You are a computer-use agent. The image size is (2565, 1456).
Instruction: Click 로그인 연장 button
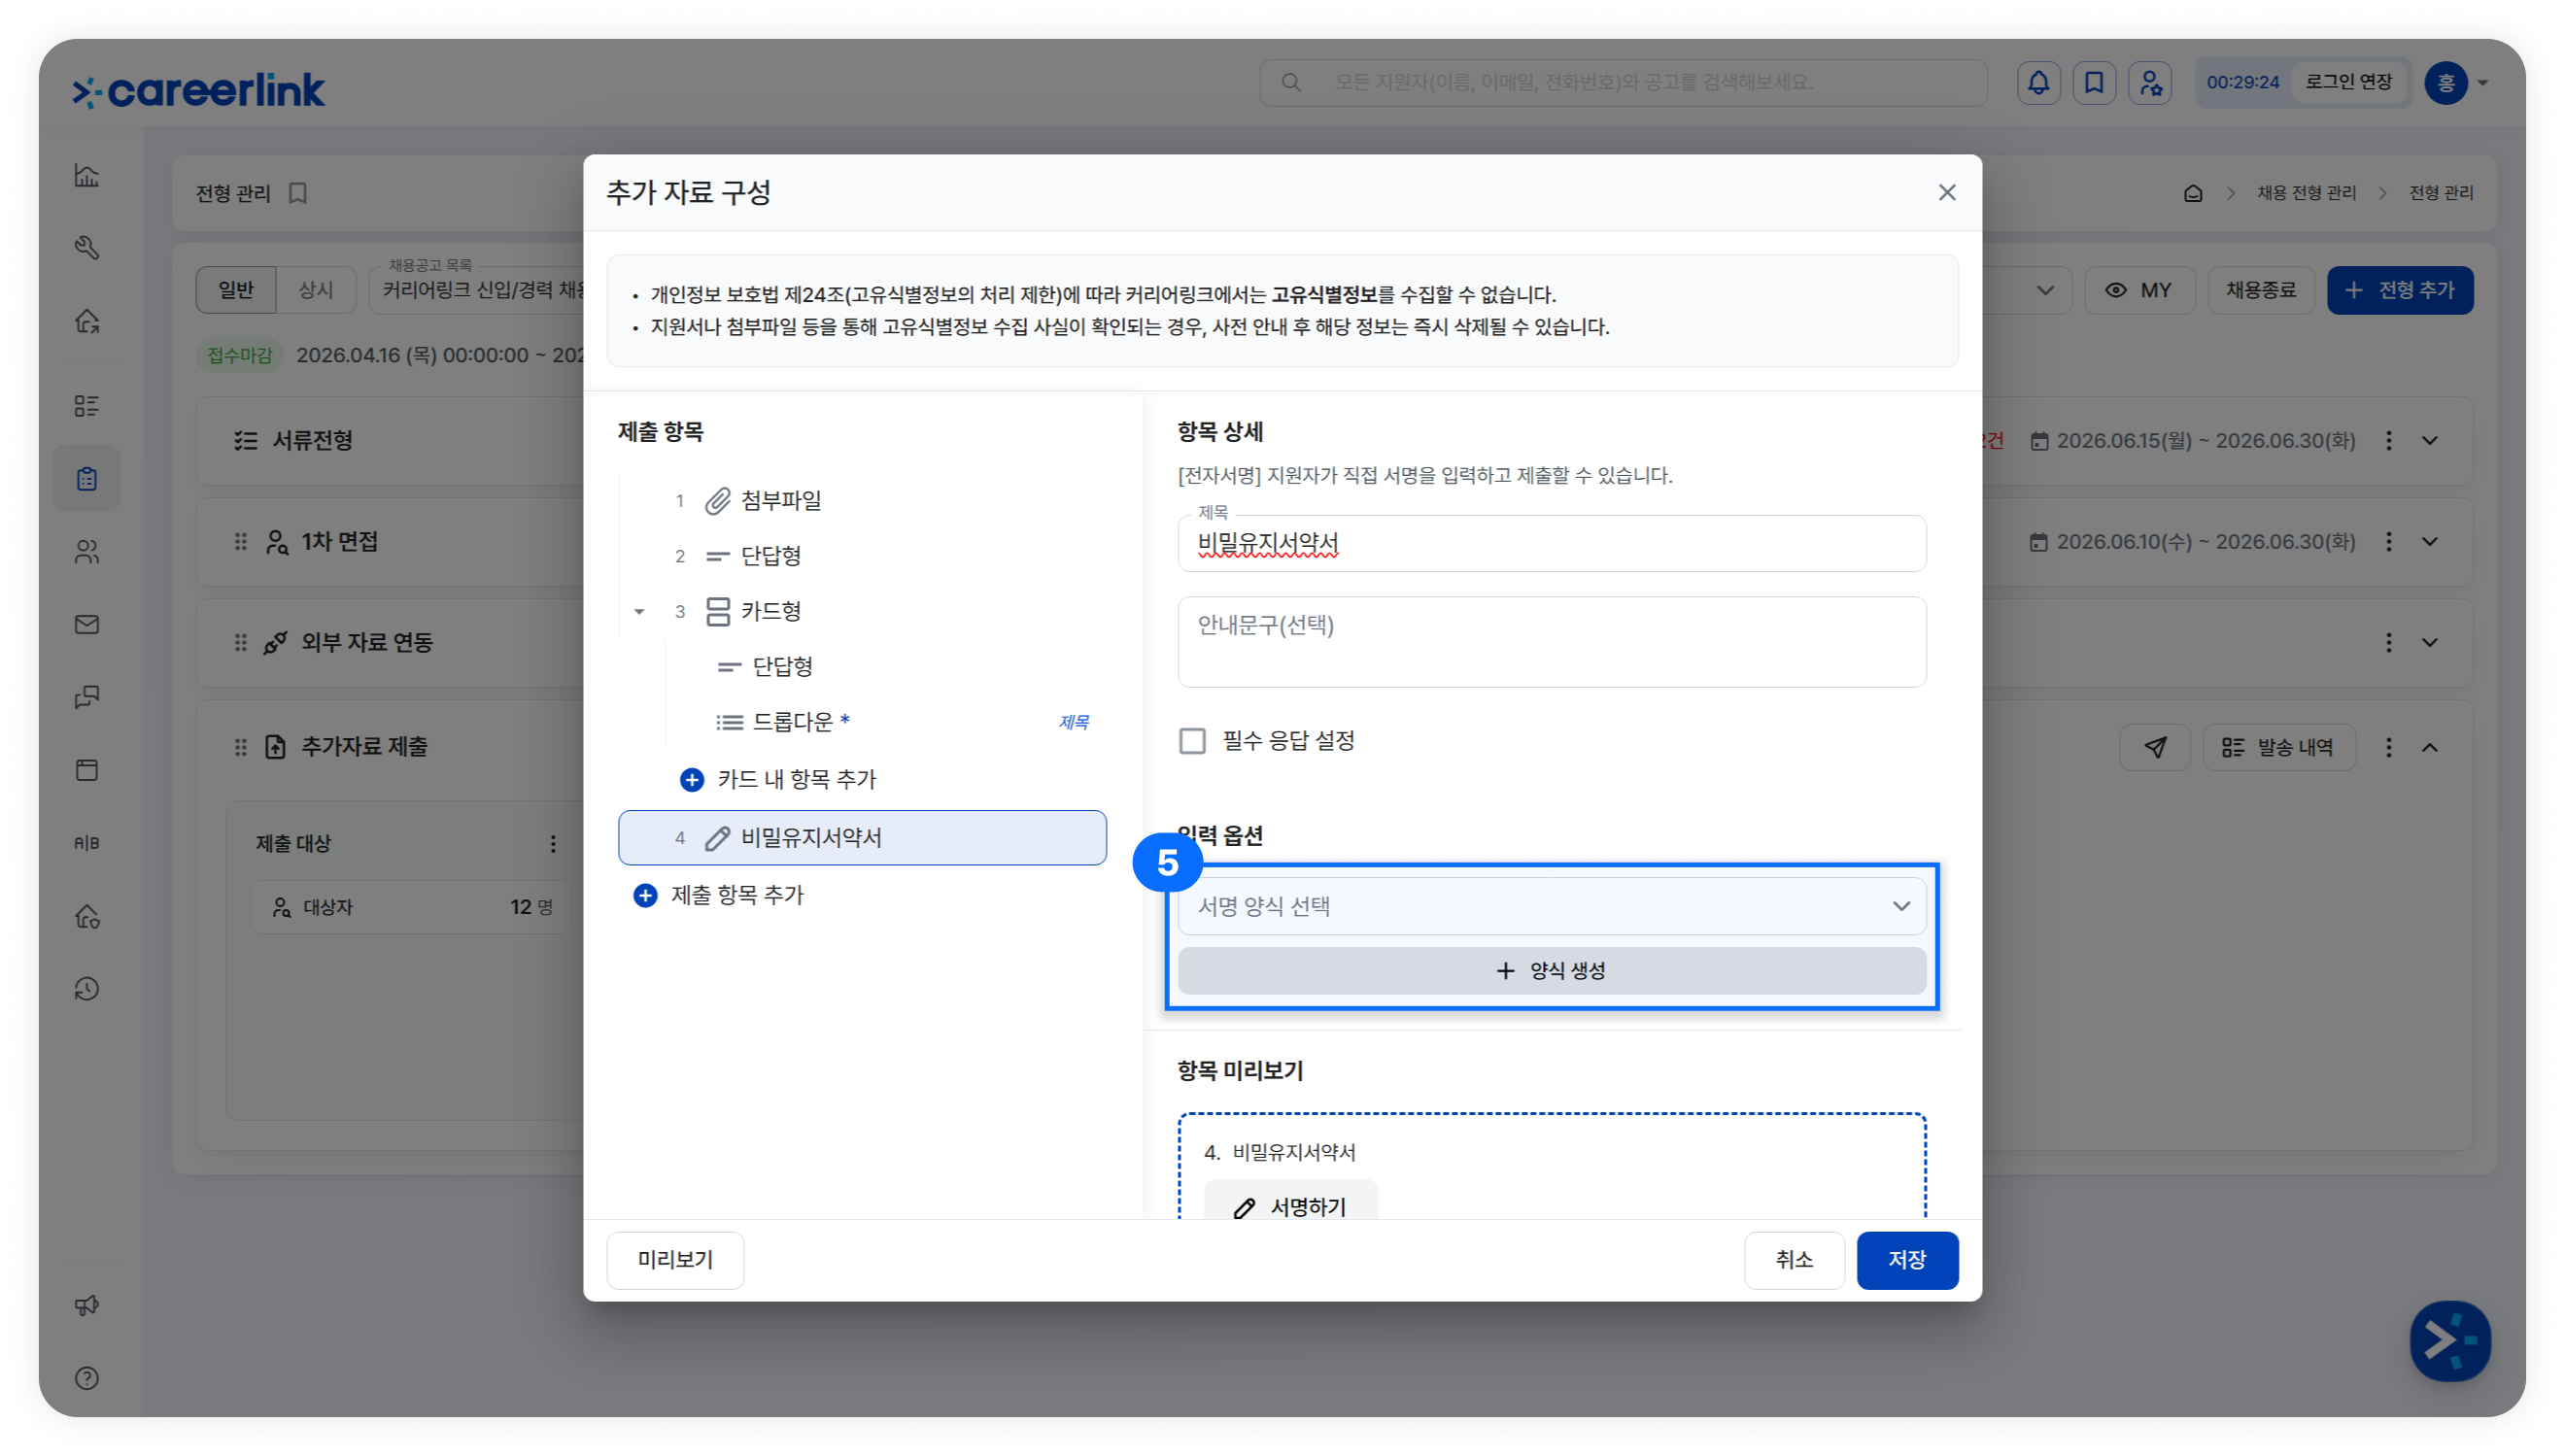[2348, 83]
